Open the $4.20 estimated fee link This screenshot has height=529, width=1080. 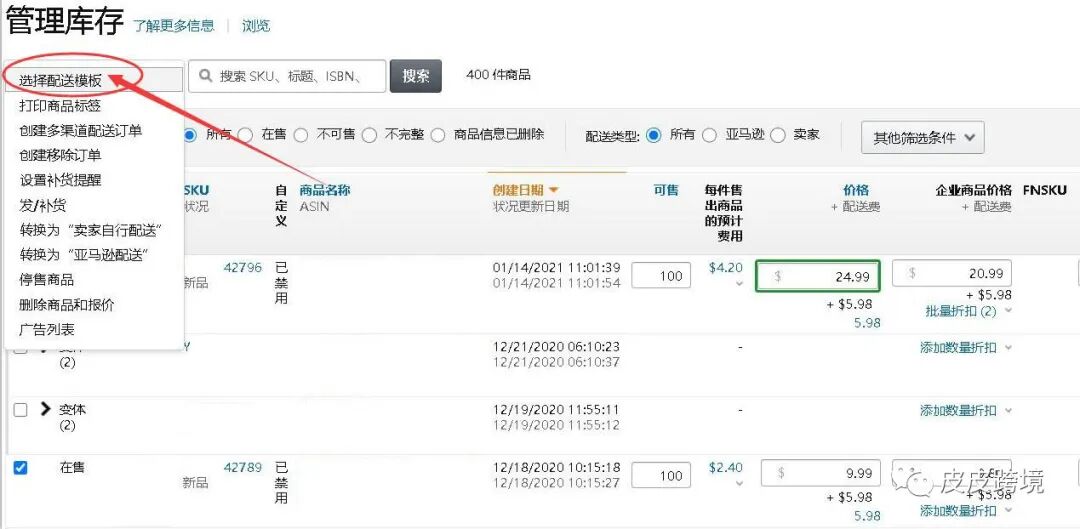726,268
